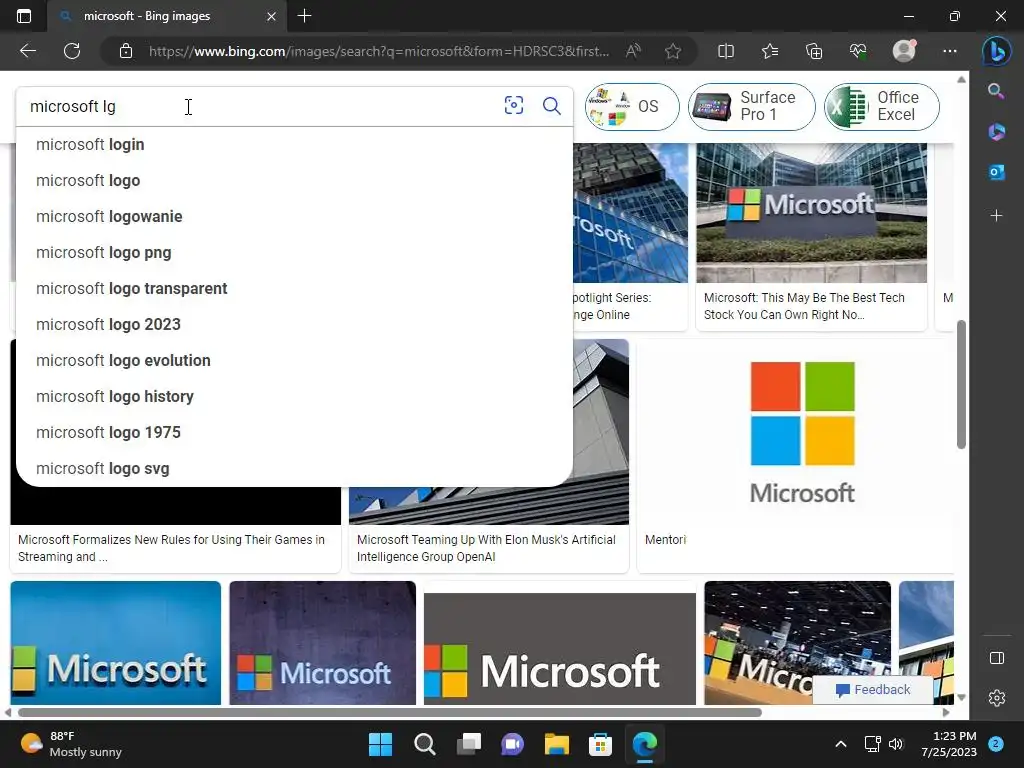
Task: Close the microsoft - Bing images tab
Action: point(271,16)
